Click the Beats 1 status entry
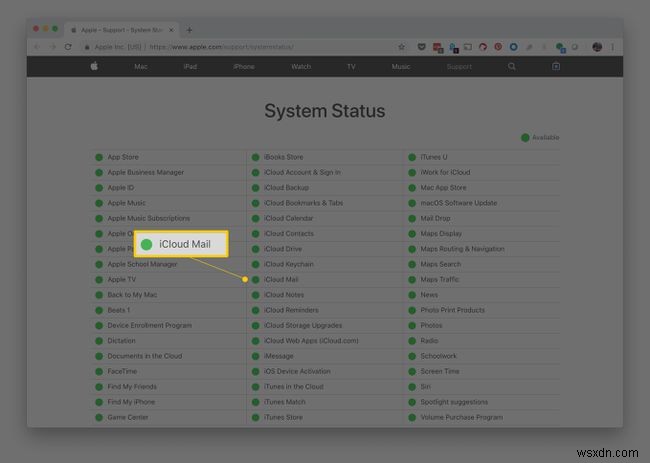The image size is (650, 463). click(x=119, y=310)
